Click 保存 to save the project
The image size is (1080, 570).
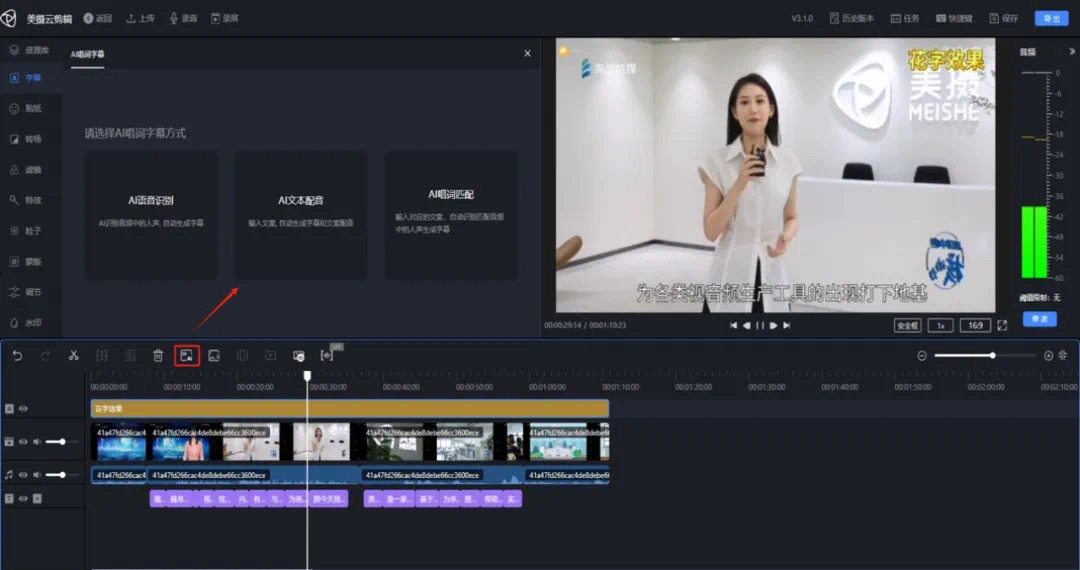coord(1004,19)
